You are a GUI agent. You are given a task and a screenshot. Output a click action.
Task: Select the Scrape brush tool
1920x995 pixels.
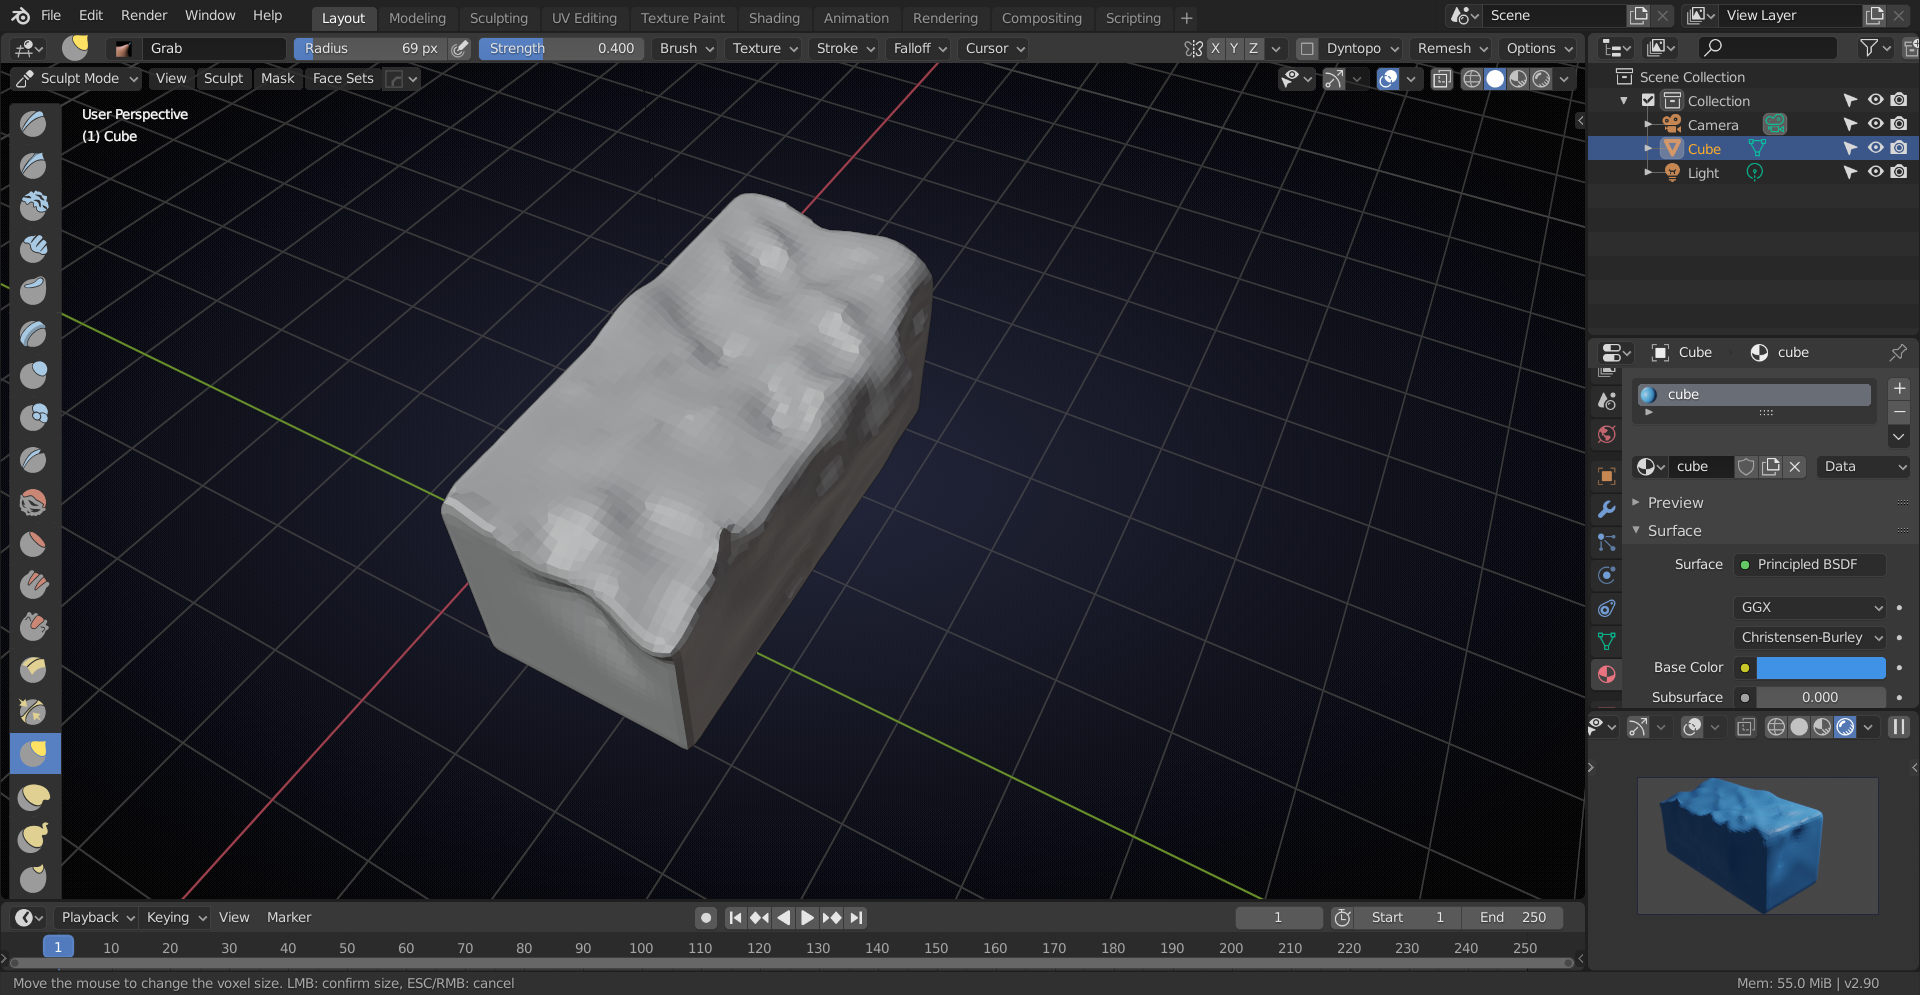pos(34,627)
